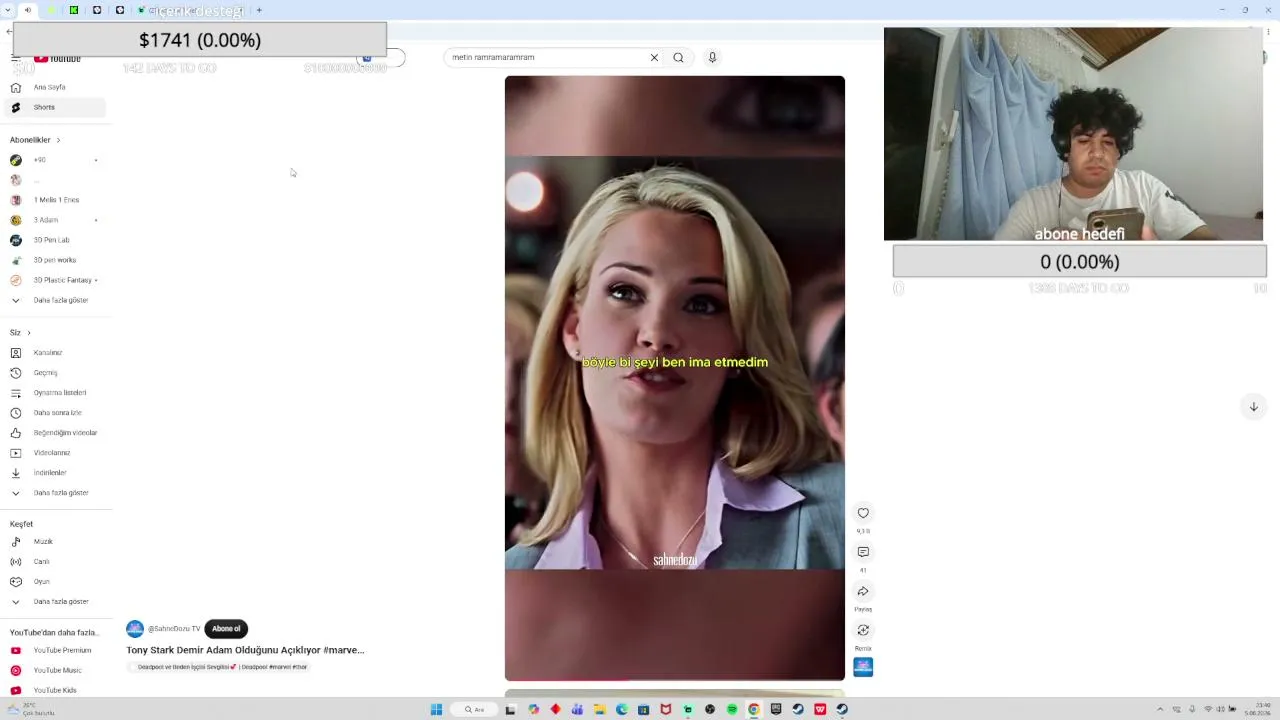Open the Windows Start menu

436,710
